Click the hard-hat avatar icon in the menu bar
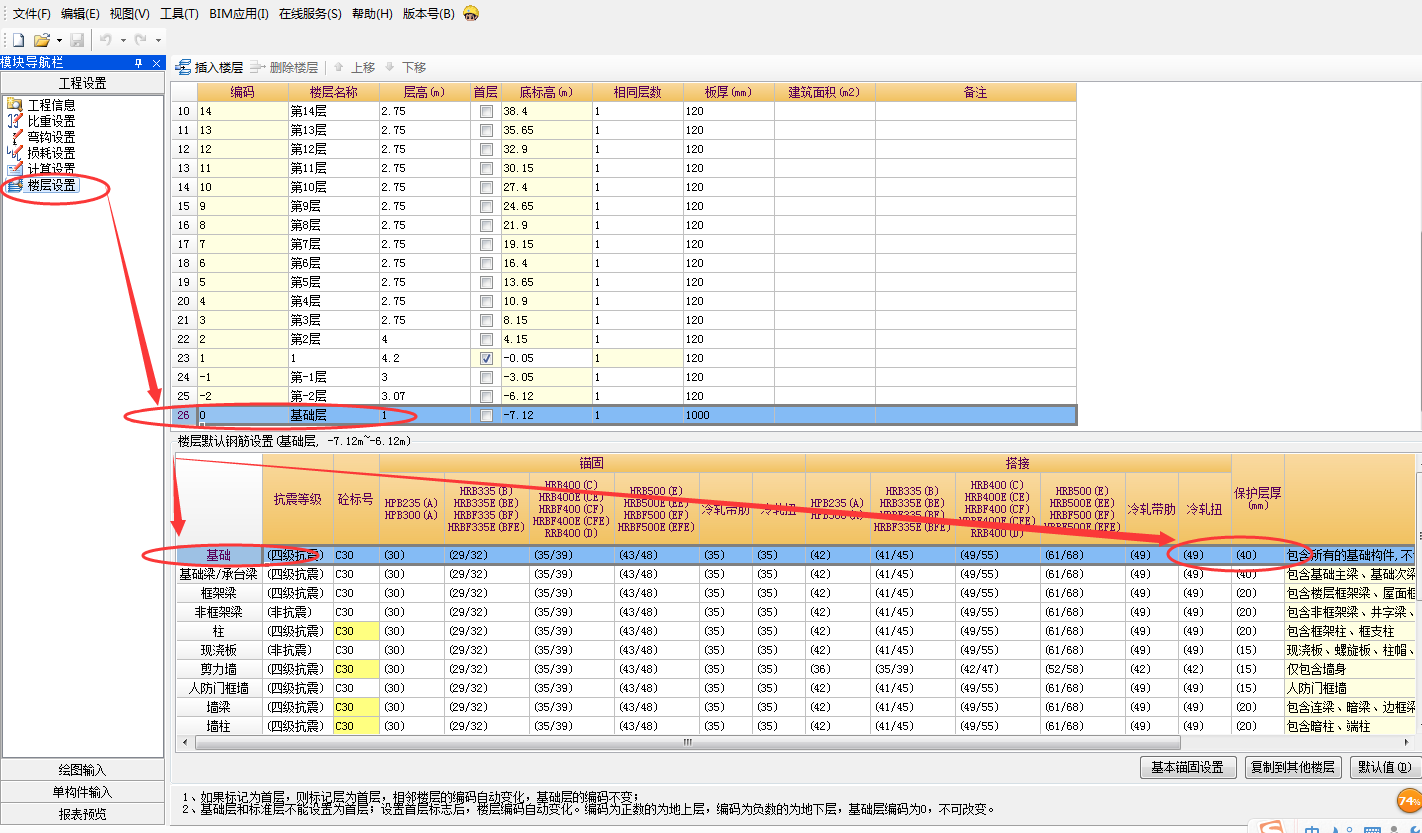The height and width of the screenshot is (833, 1422). pyautogui.click(x=471, y=13)
